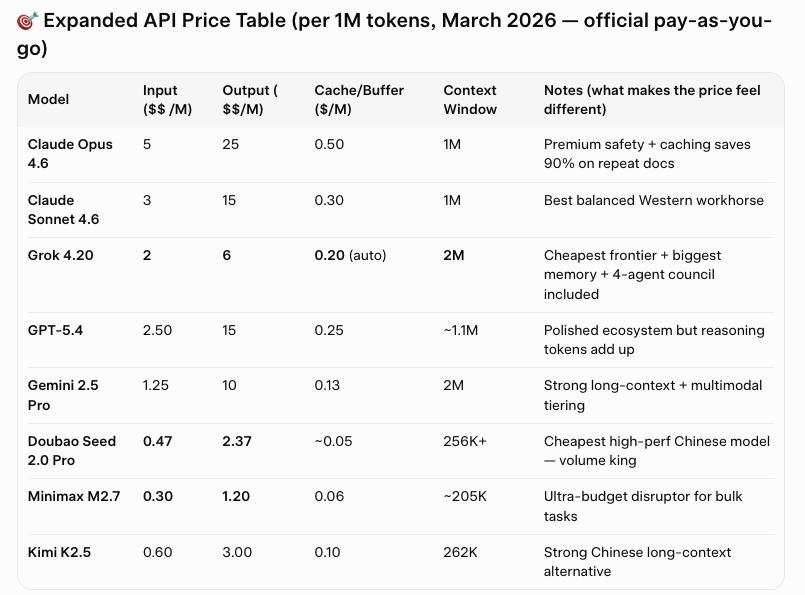Screen dimensions: 805x595
Task: Select the Gemini 2.5 Pro row label
Action: tap(63, 395)
